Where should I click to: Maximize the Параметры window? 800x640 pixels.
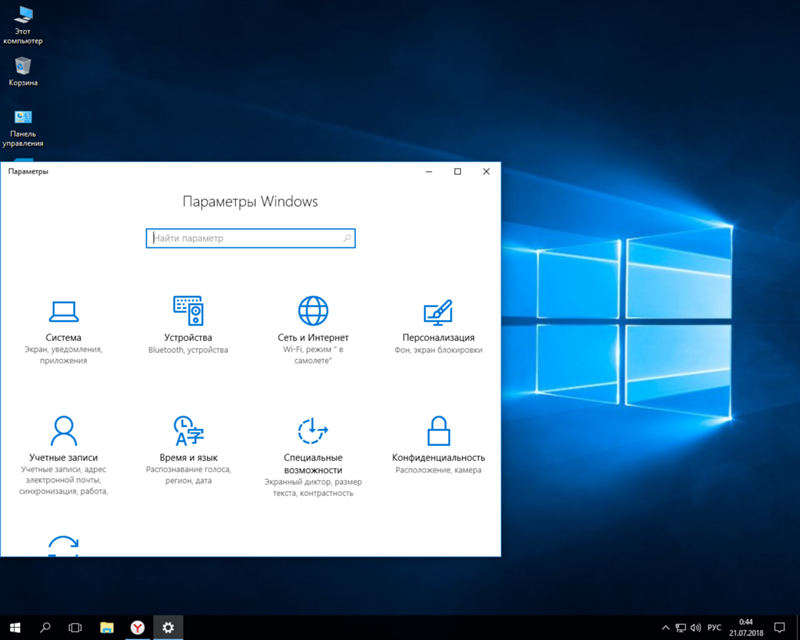pos(458,171)
